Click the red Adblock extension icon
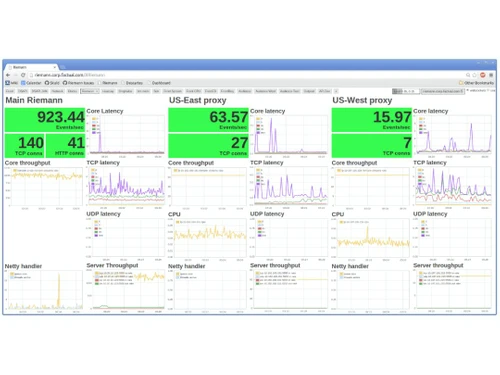500x375 pixels. tap(482, 75)
